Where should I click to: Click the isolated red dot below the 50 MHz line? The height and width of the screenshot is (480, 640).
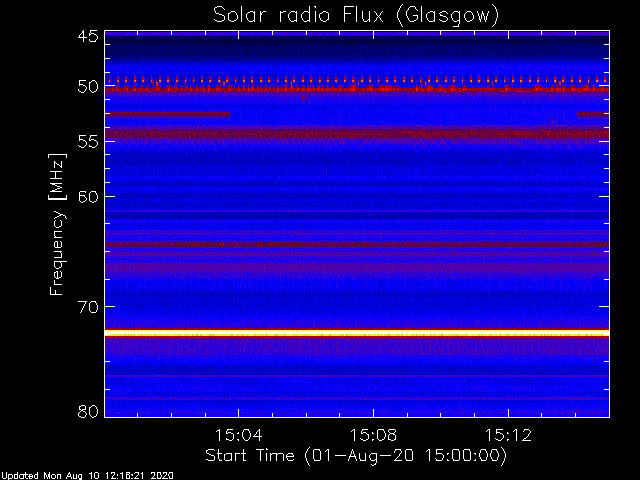point(303,98)
